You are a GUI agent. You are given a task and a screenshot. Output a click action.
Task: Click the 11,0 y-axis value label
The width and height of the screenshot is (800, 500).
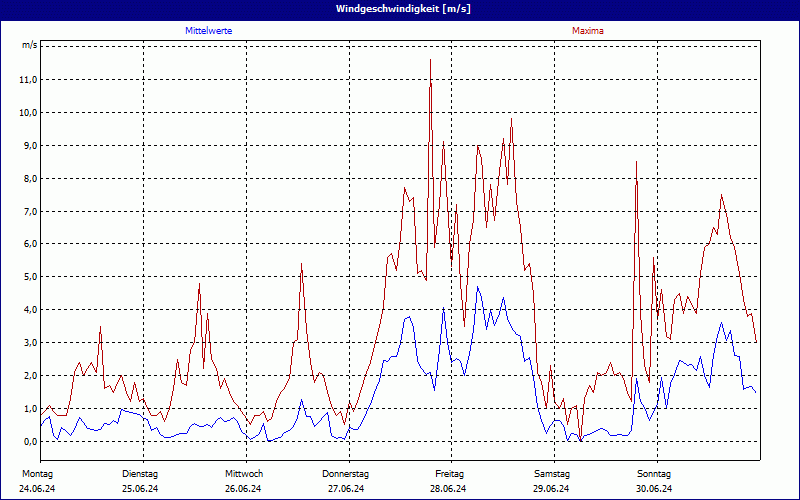click(27, 80)
